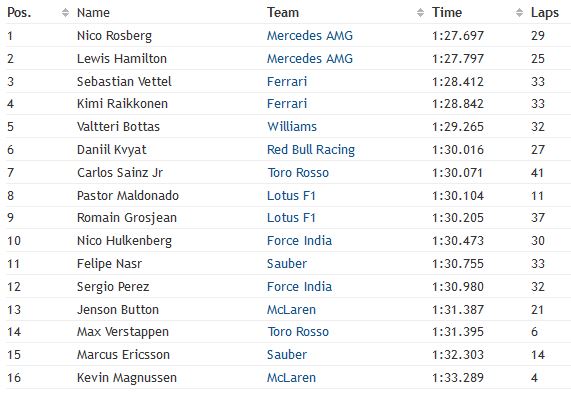Sort table by the Laps column header
This screenshot has width=571, height=393.
point(545,13)
